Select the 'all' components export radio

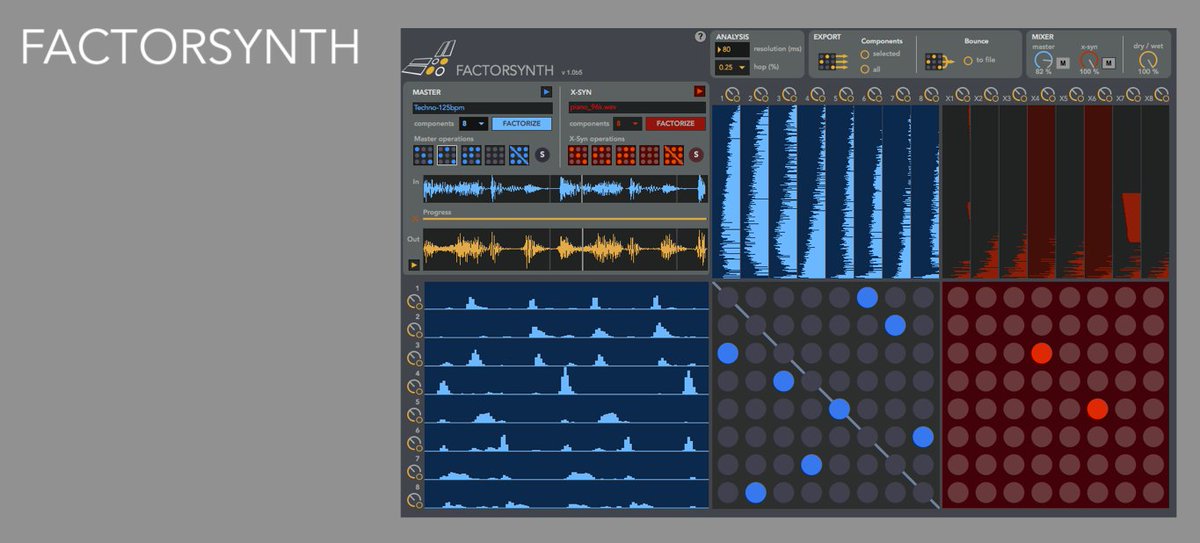click(865, 69)
